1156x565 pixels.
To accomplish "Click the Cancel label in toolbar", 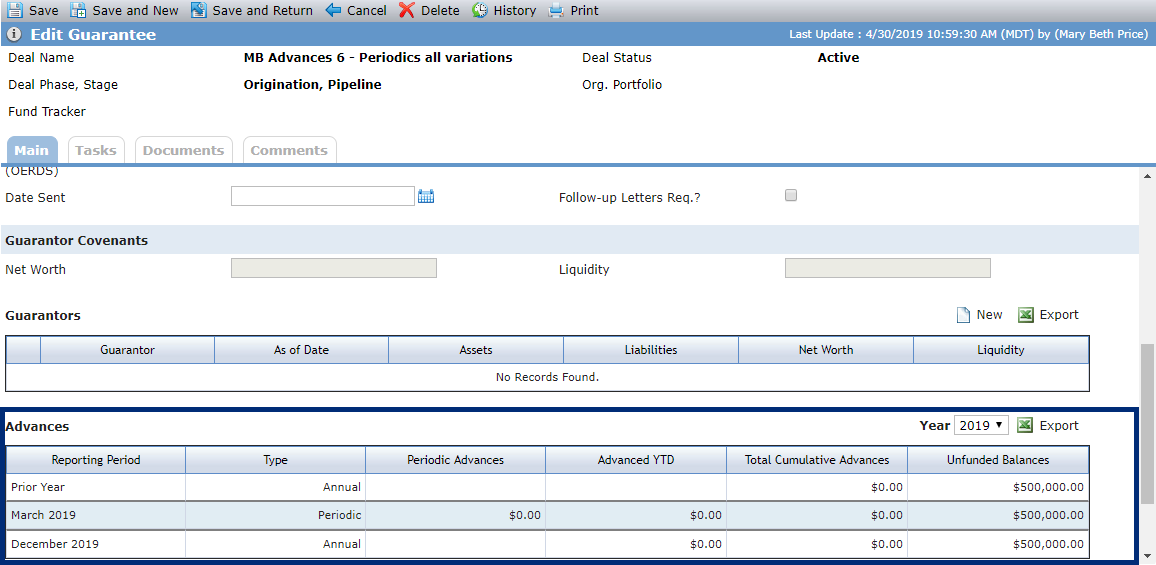I will (366, 10).
